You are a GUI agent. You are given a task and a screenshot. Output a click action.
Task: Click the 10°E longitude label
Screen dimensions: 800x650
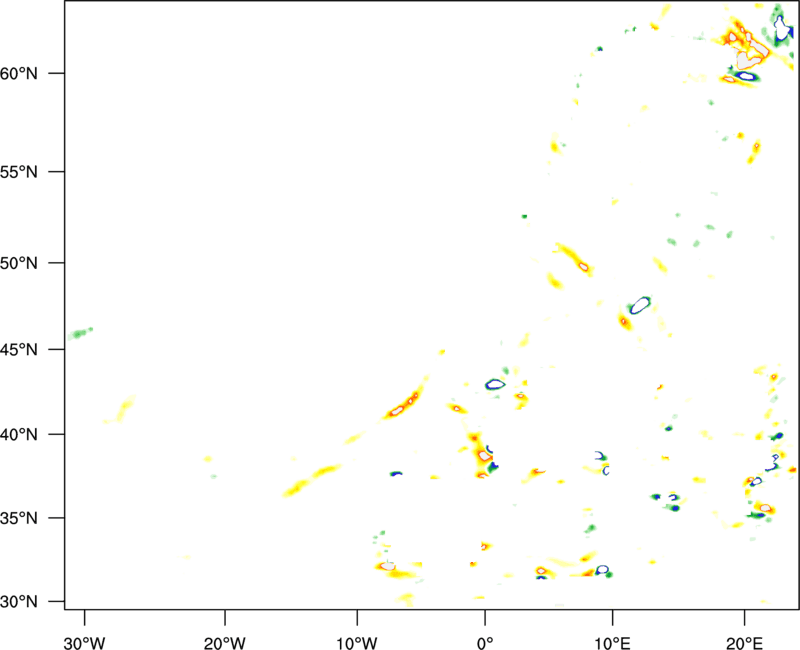coord(612,643)
